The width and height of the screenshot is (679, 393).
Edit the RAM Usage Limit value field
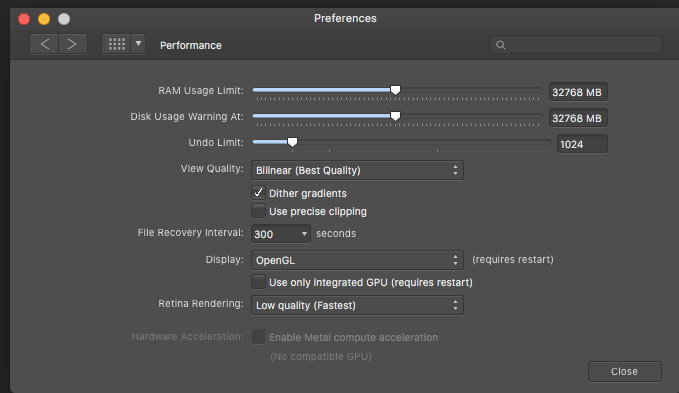578,92
